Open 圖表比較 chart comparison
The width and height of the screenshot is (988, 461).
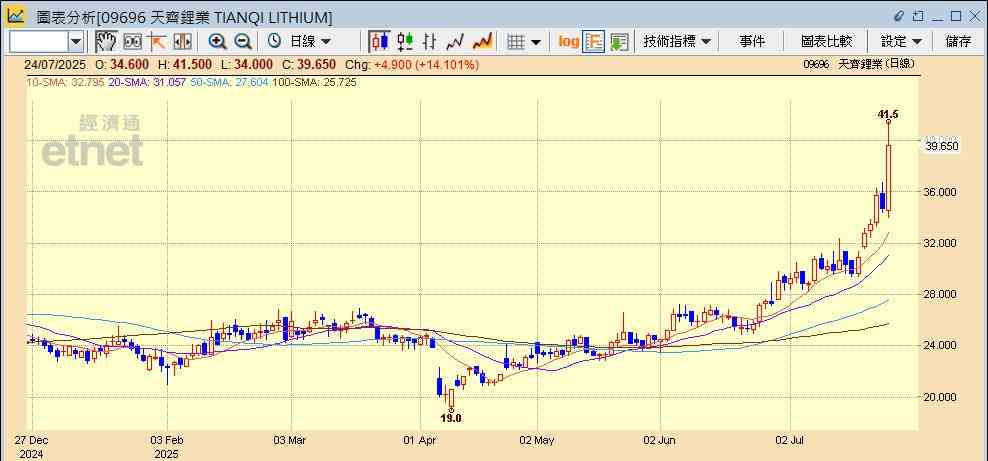(x=826, y=42)
